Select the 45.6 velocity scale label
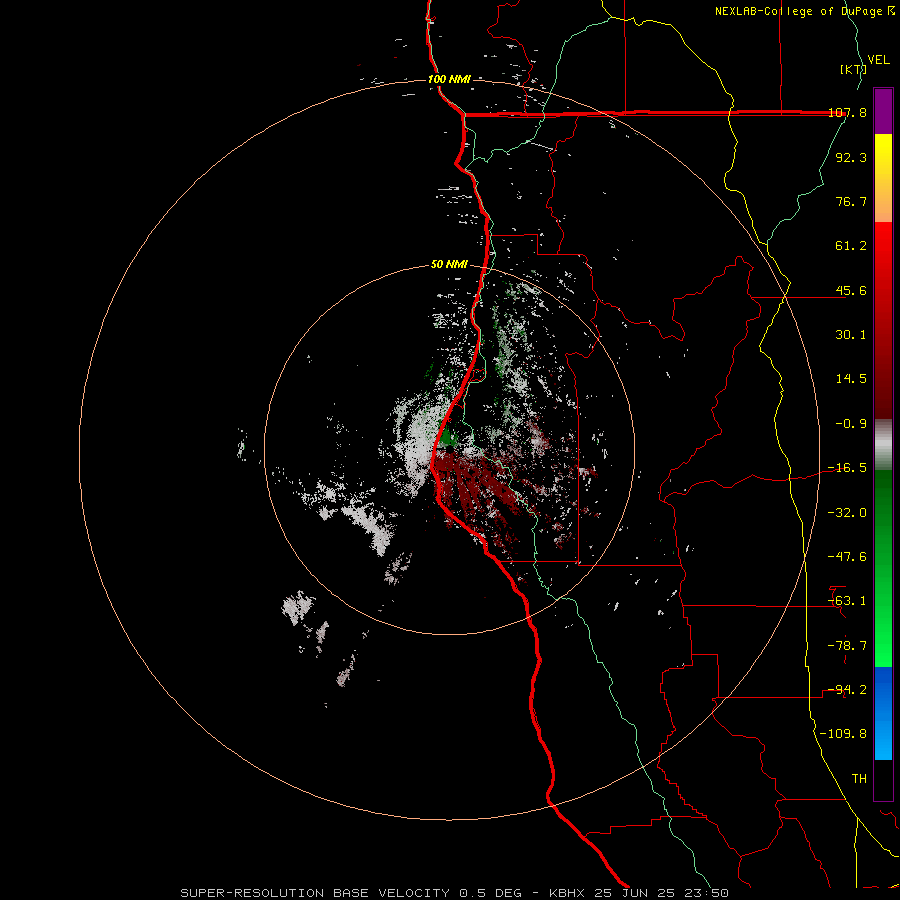Image resolution: width=900 pixels, height=900 pixels. tap(851, 290)
